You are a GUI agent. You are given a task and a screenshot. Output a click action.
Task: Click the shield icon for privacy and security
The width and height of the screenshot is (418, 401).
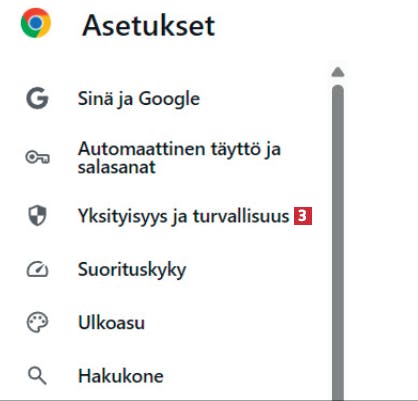click(37, 215)
